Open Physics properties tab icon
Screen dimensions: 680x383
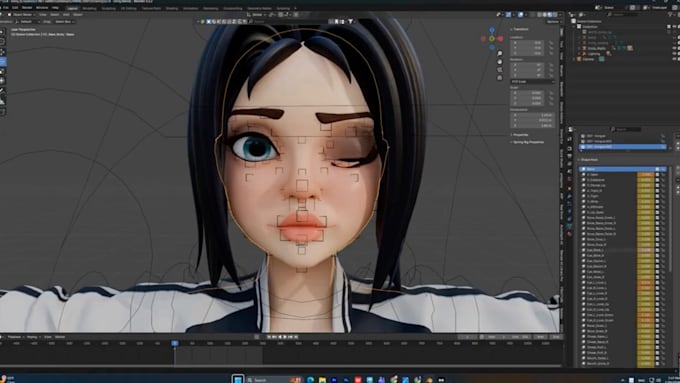[x=569, y=211]
